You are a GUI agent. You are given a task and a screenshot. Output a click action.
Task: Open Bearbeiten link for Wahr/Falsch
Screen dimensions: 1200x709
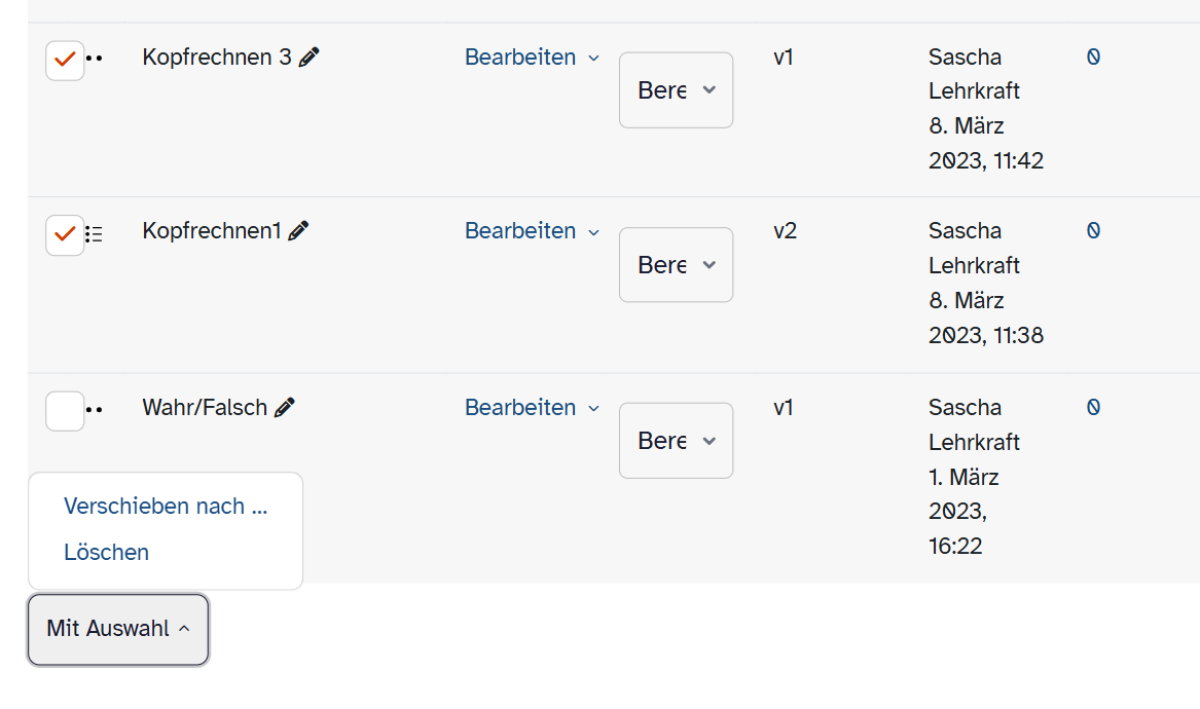(x=532, y=407)
